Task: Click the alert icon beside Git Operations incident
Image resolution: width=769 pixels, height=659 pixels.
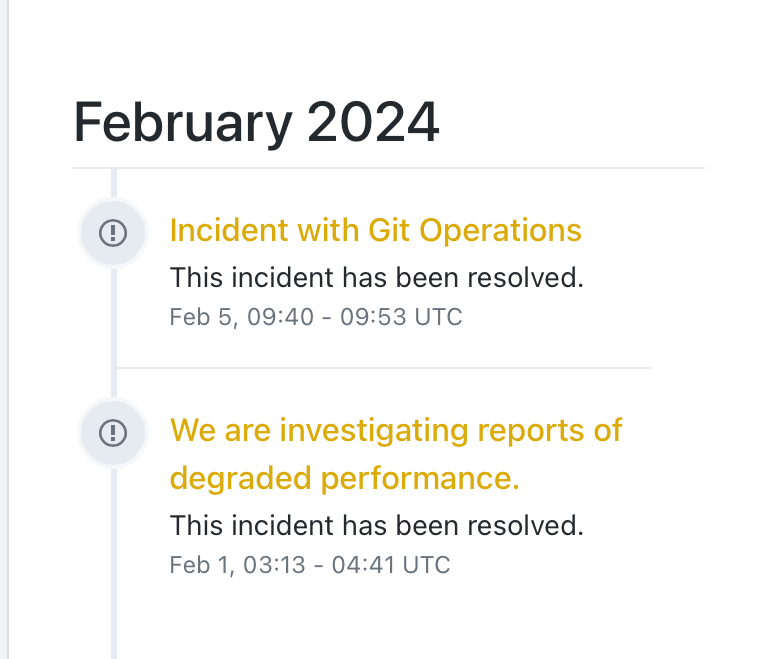Action: [x=114, y=233]
